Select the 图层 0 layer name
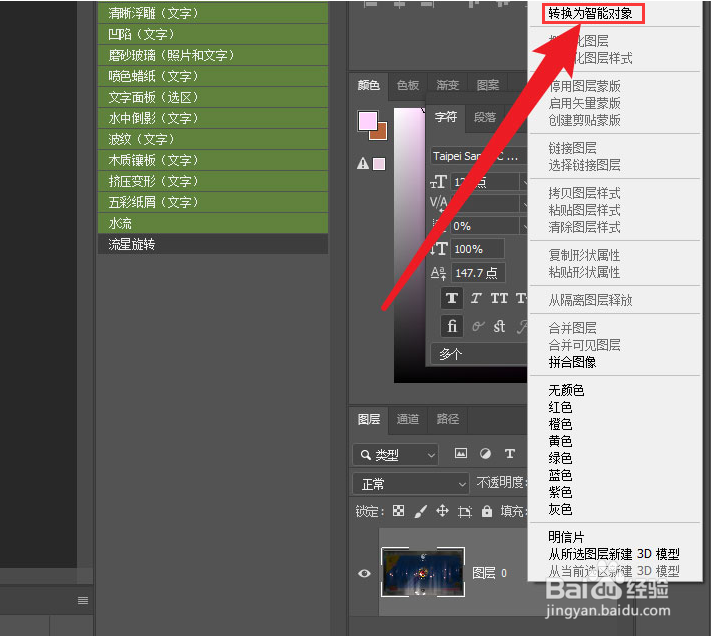711x636 pixels. click(490, 573)
